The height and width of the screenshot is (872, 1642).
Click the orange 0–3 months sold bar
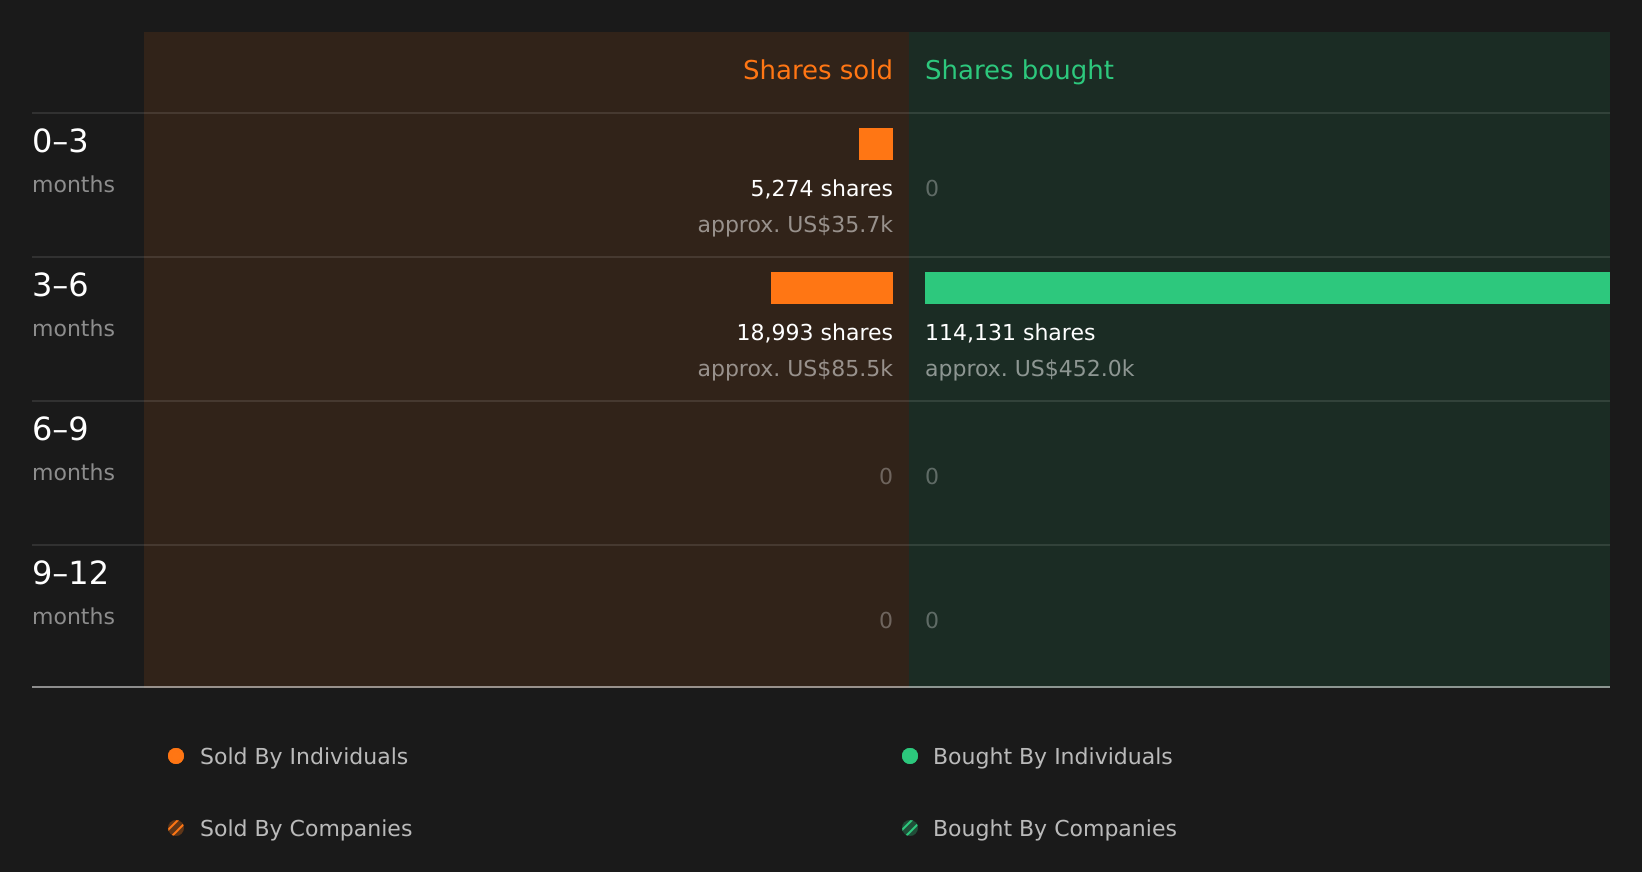click(876, 144)
